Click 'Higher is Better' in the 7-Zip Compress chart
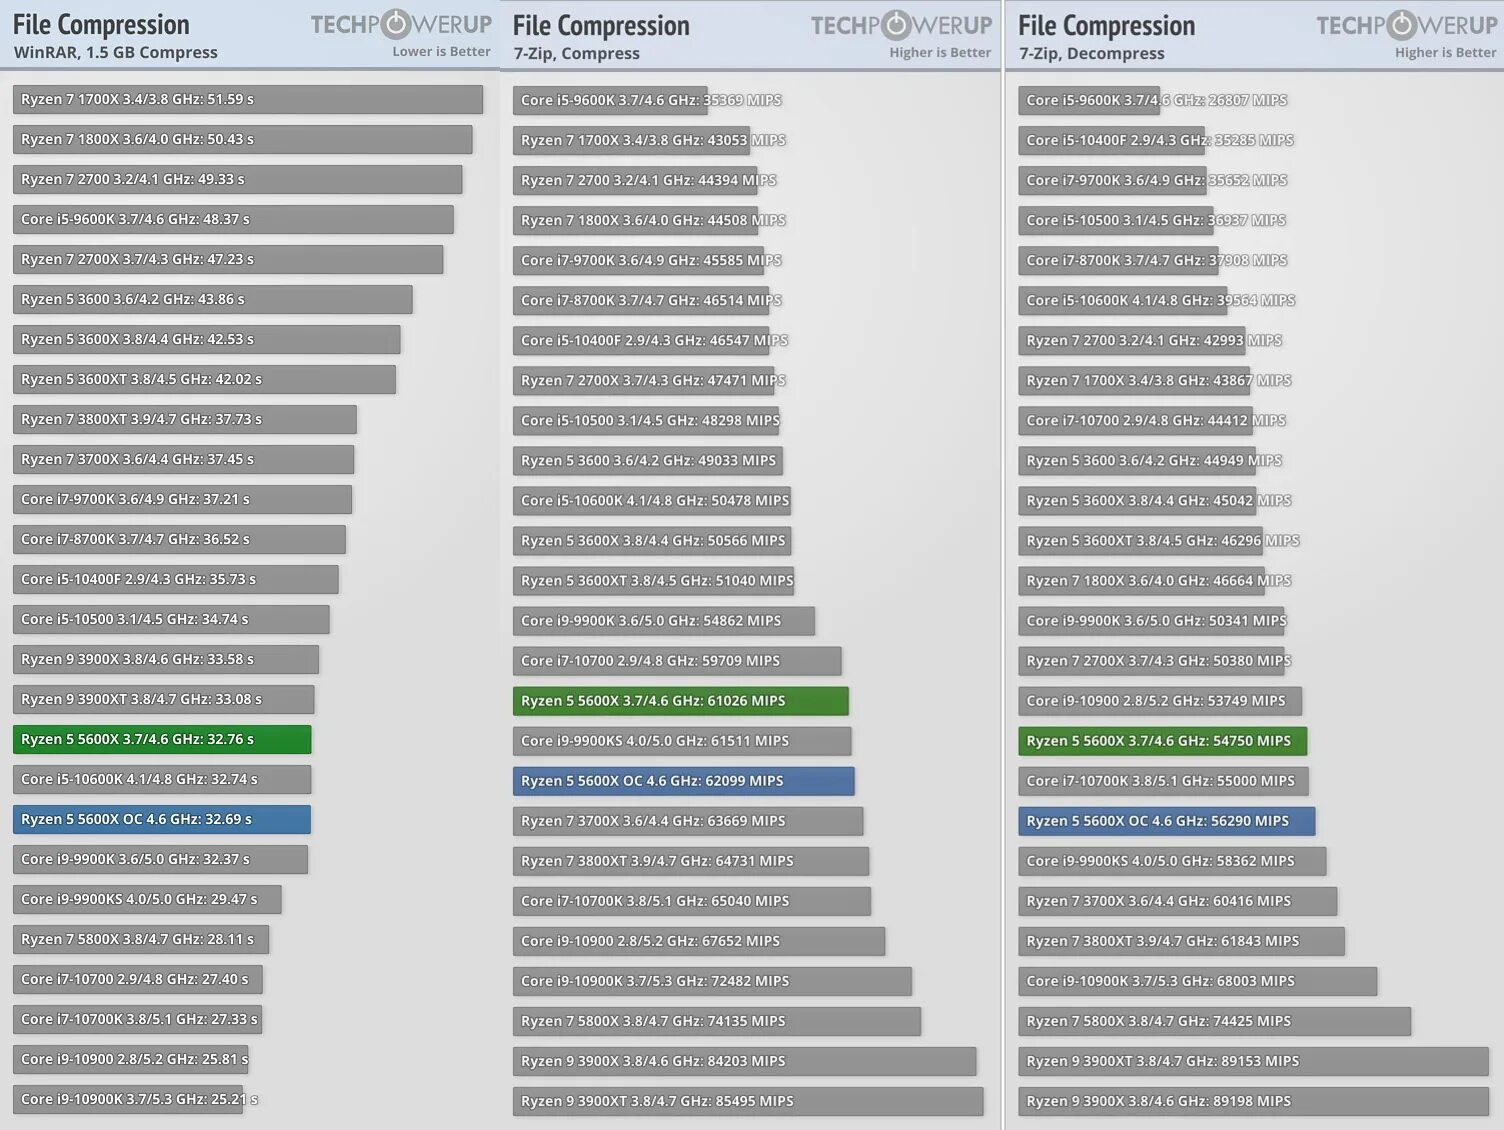The image size is (1504, 1130). (940, 52)
